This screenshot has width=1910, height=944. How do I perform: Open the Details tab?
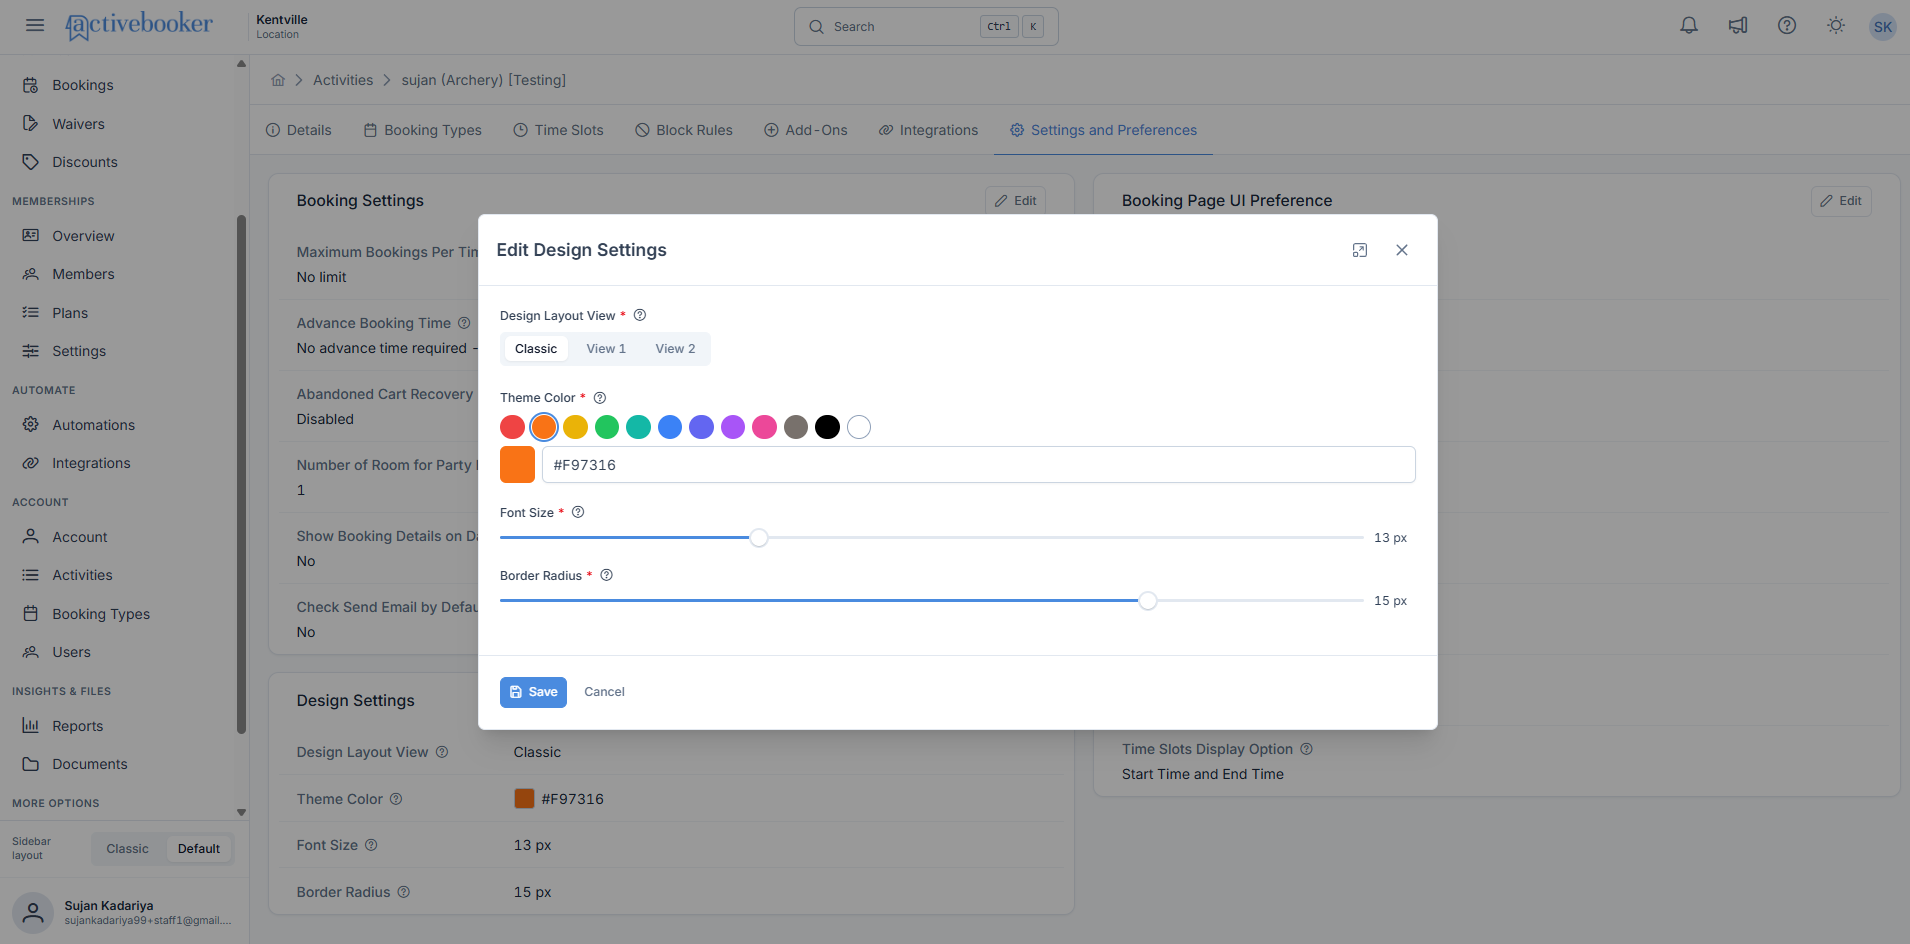(x=298, y=130)
